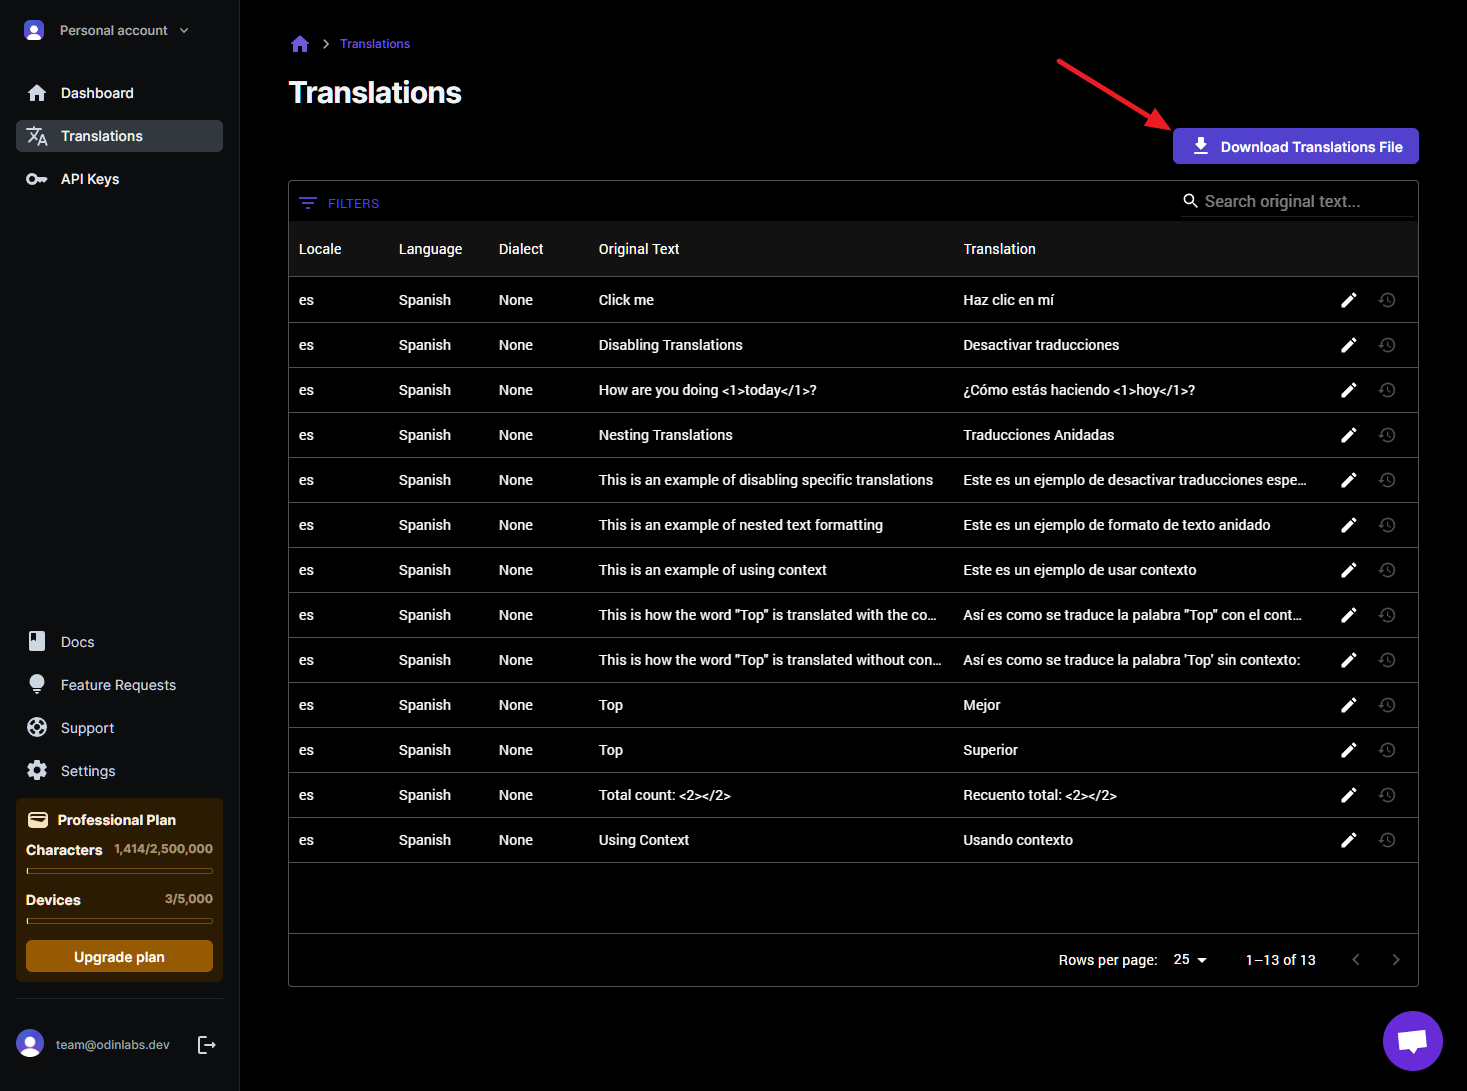Viewport: 1467px width, 1091px height.
Task: Open the Translations section in sidebar
Action: click(101, 136)
